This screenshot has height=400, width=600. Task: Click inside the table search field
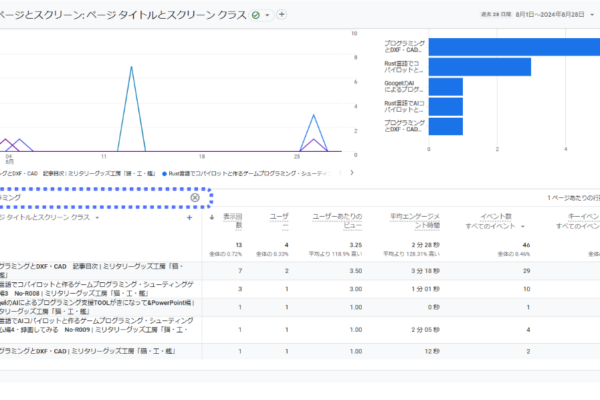point(94,198)
